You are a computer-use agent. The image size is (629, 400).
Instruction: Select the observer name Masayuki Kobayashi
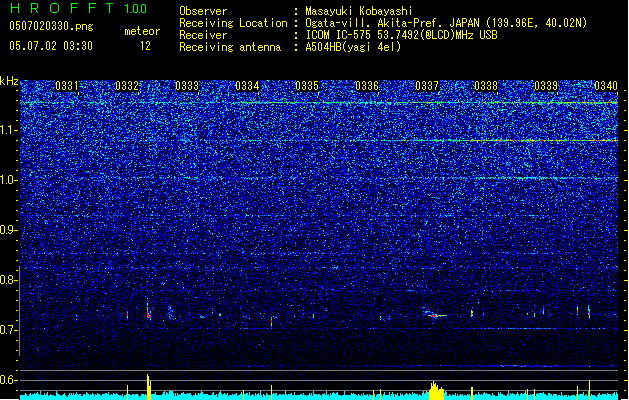point(359,11)
